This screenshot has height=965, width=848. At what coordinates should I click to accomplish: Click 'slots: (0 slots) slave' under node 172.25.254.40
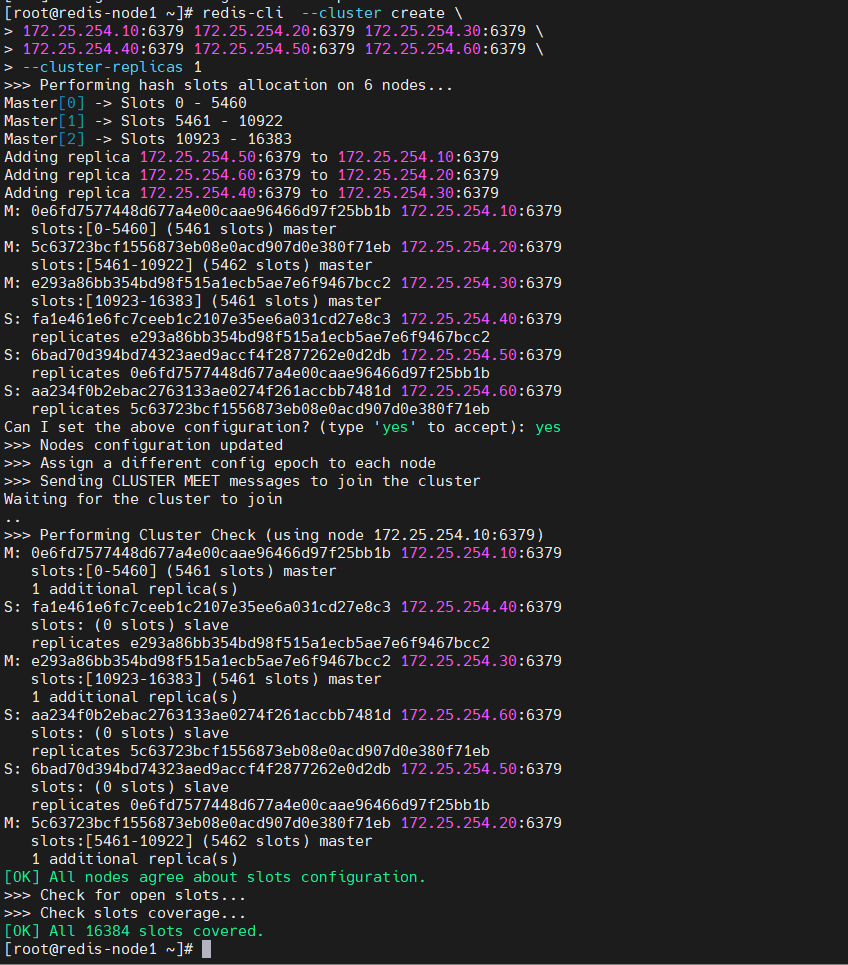click(x=130, y=625)
